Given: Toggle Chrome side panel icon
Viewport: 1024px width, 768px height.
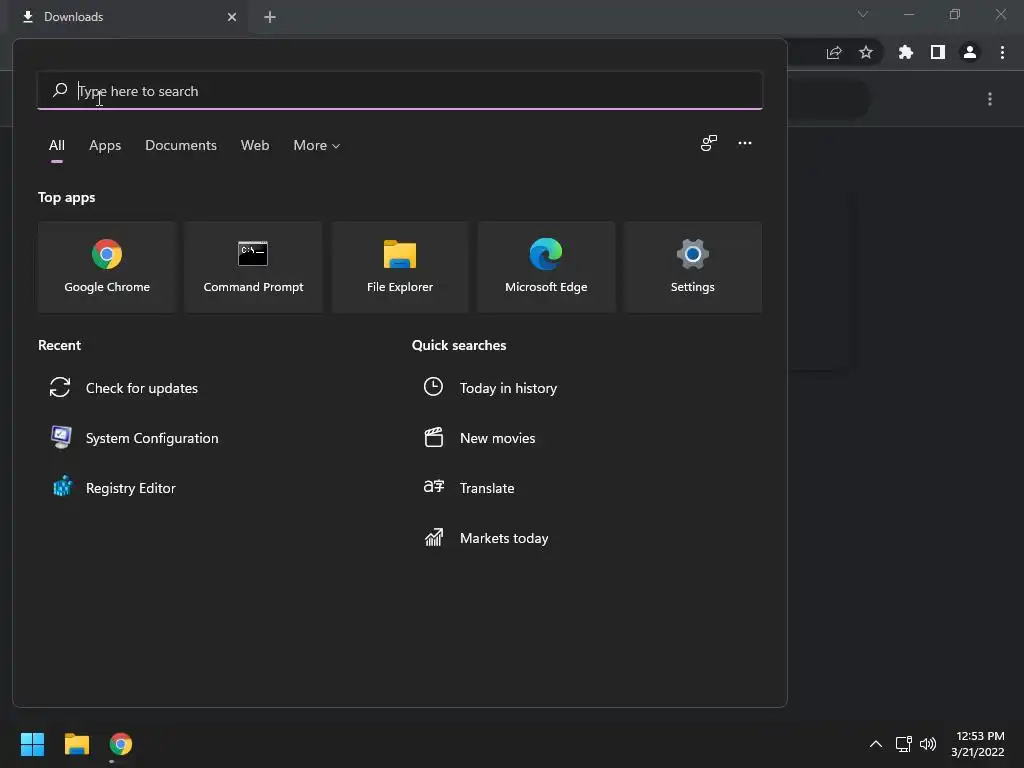Looking at the screenshot, I should [937, 52].
